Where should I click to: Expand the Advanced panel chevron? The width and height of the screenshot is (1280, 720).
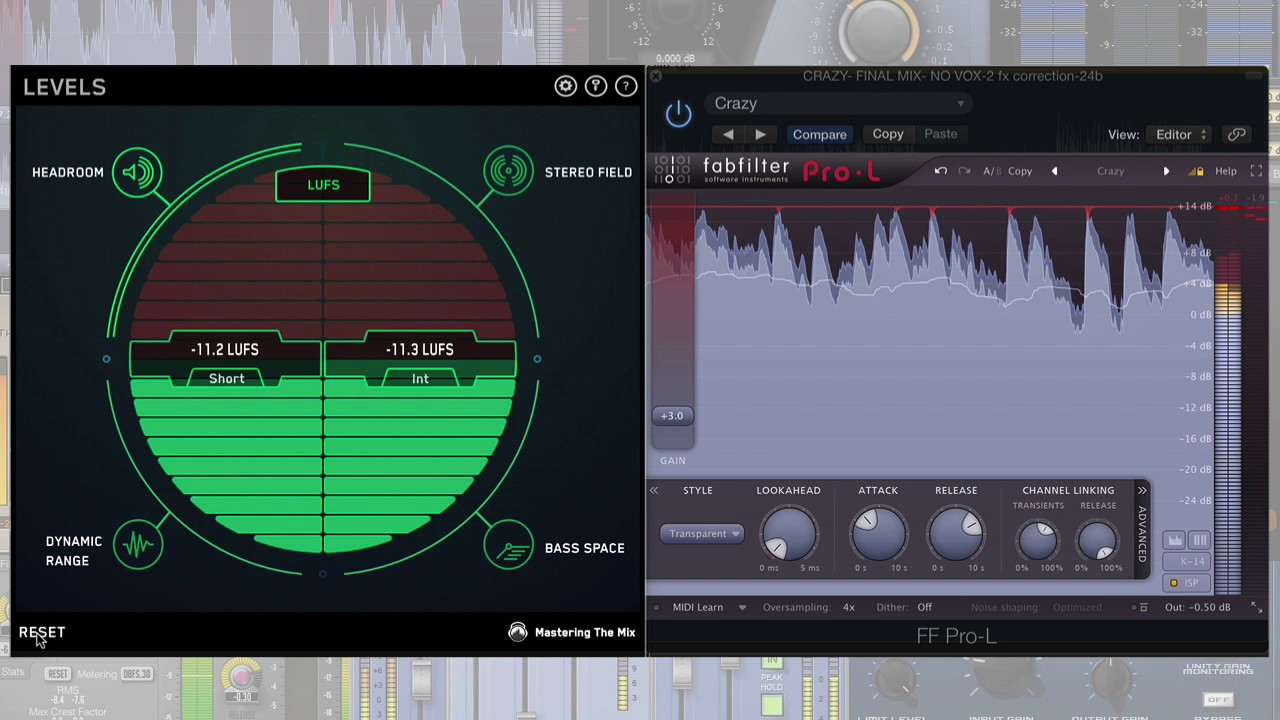coord(1142,490)
